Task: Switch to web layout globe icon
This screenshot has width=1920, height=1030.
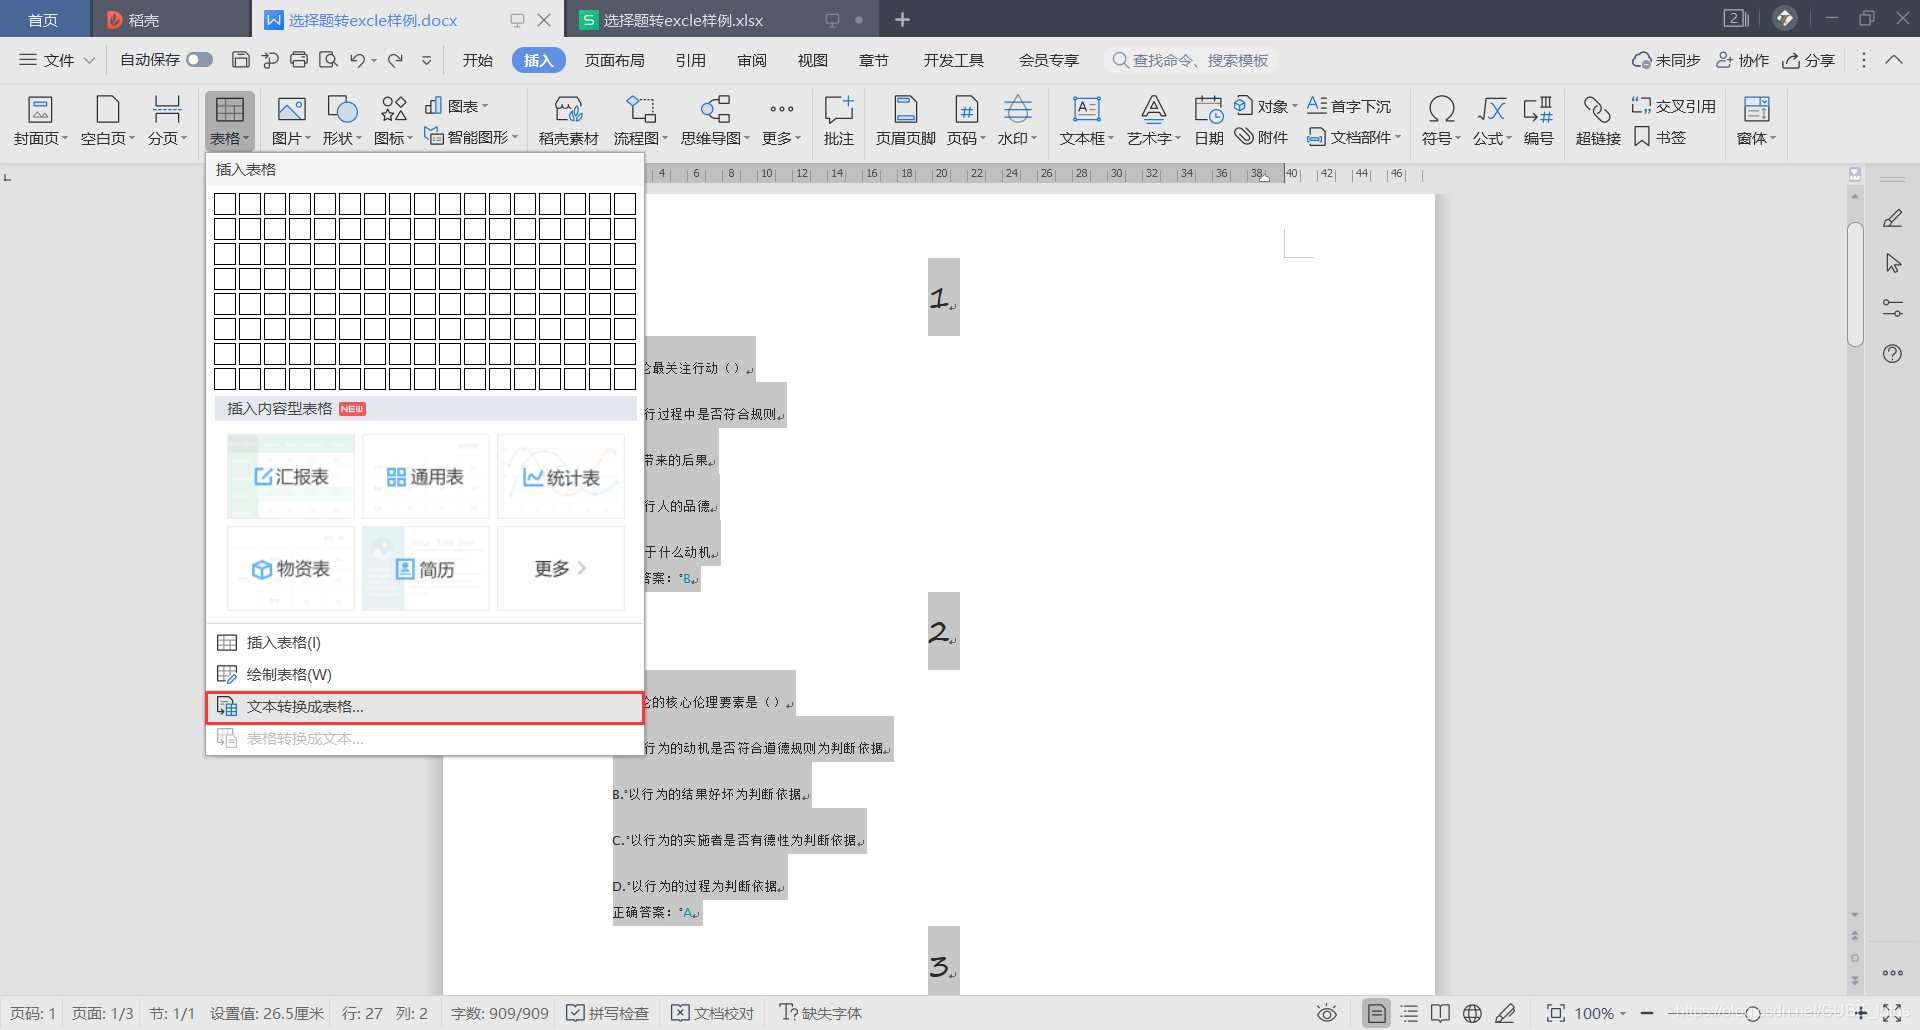Action: (1472, 1013)
